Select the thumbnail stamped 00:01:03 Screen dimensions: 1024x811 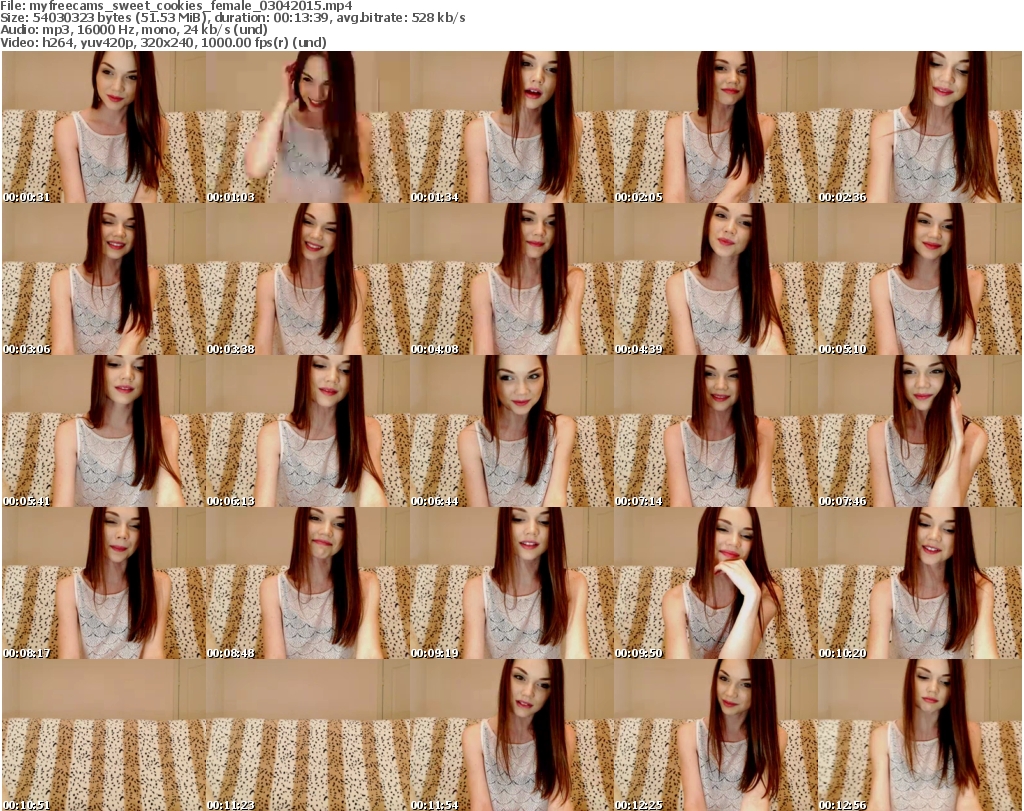tap(308, 127)
